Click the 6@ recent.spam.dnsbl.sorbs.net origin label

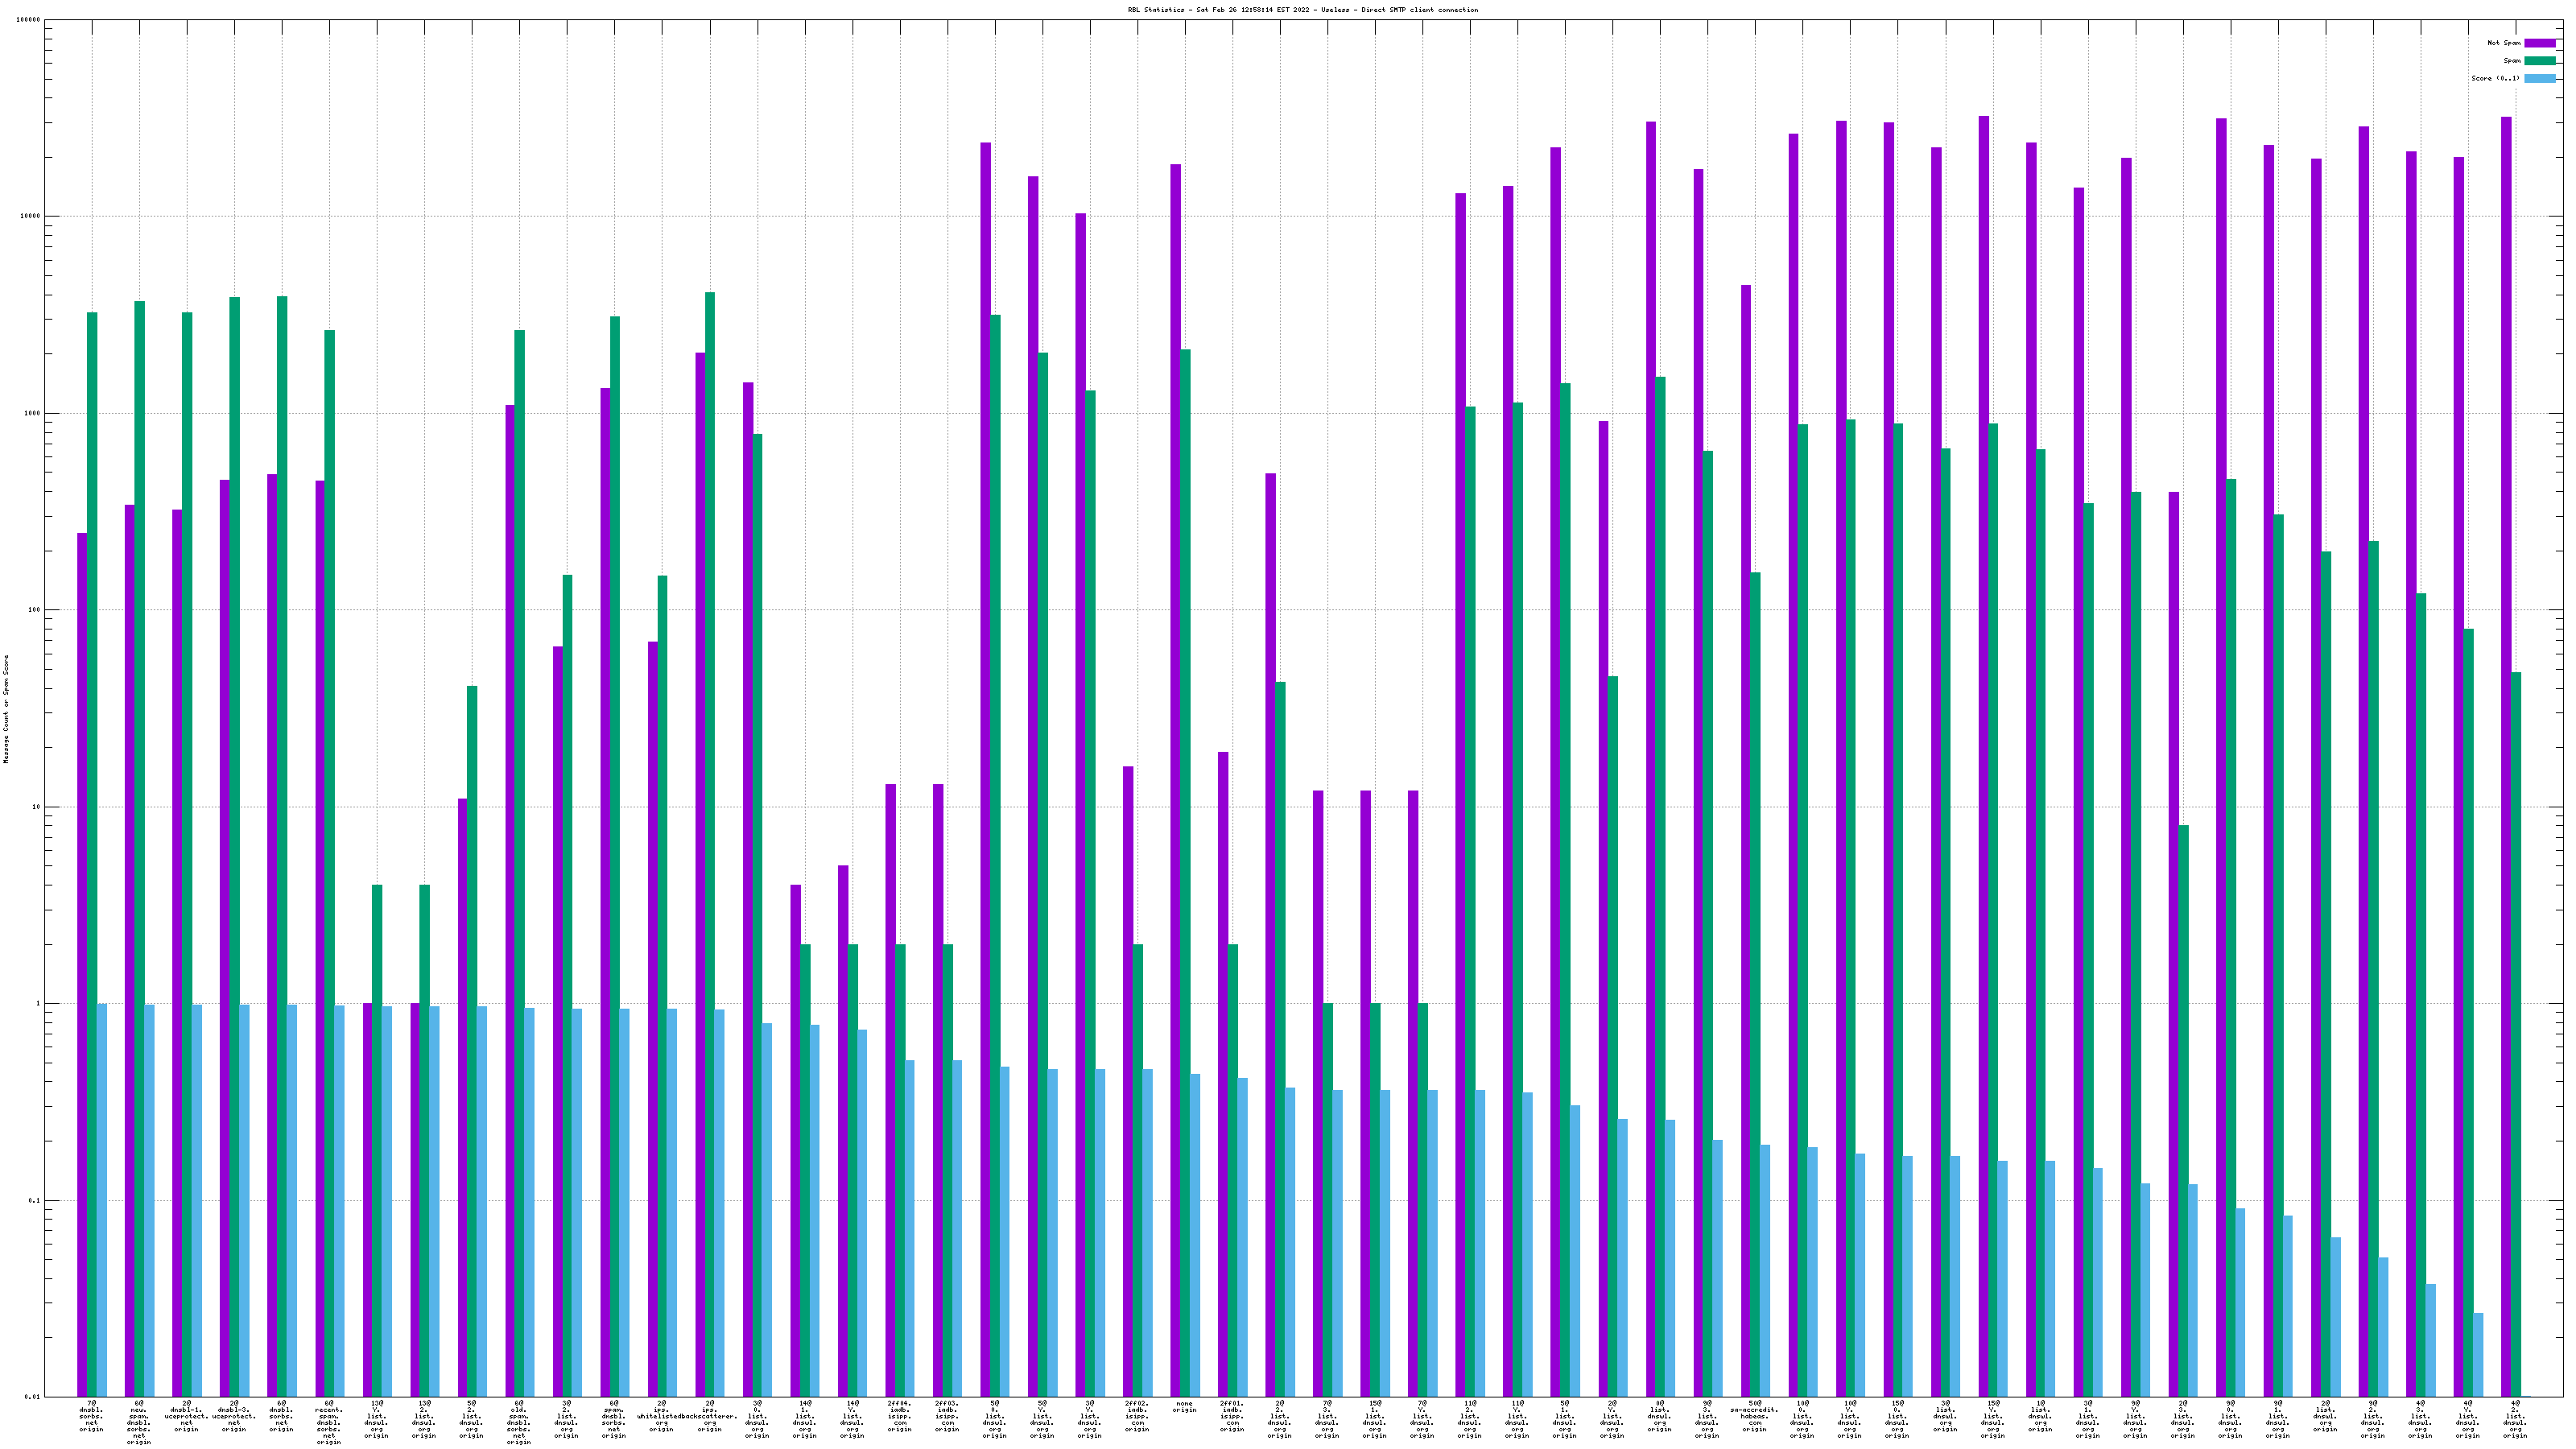click(x=329, y=1422)
